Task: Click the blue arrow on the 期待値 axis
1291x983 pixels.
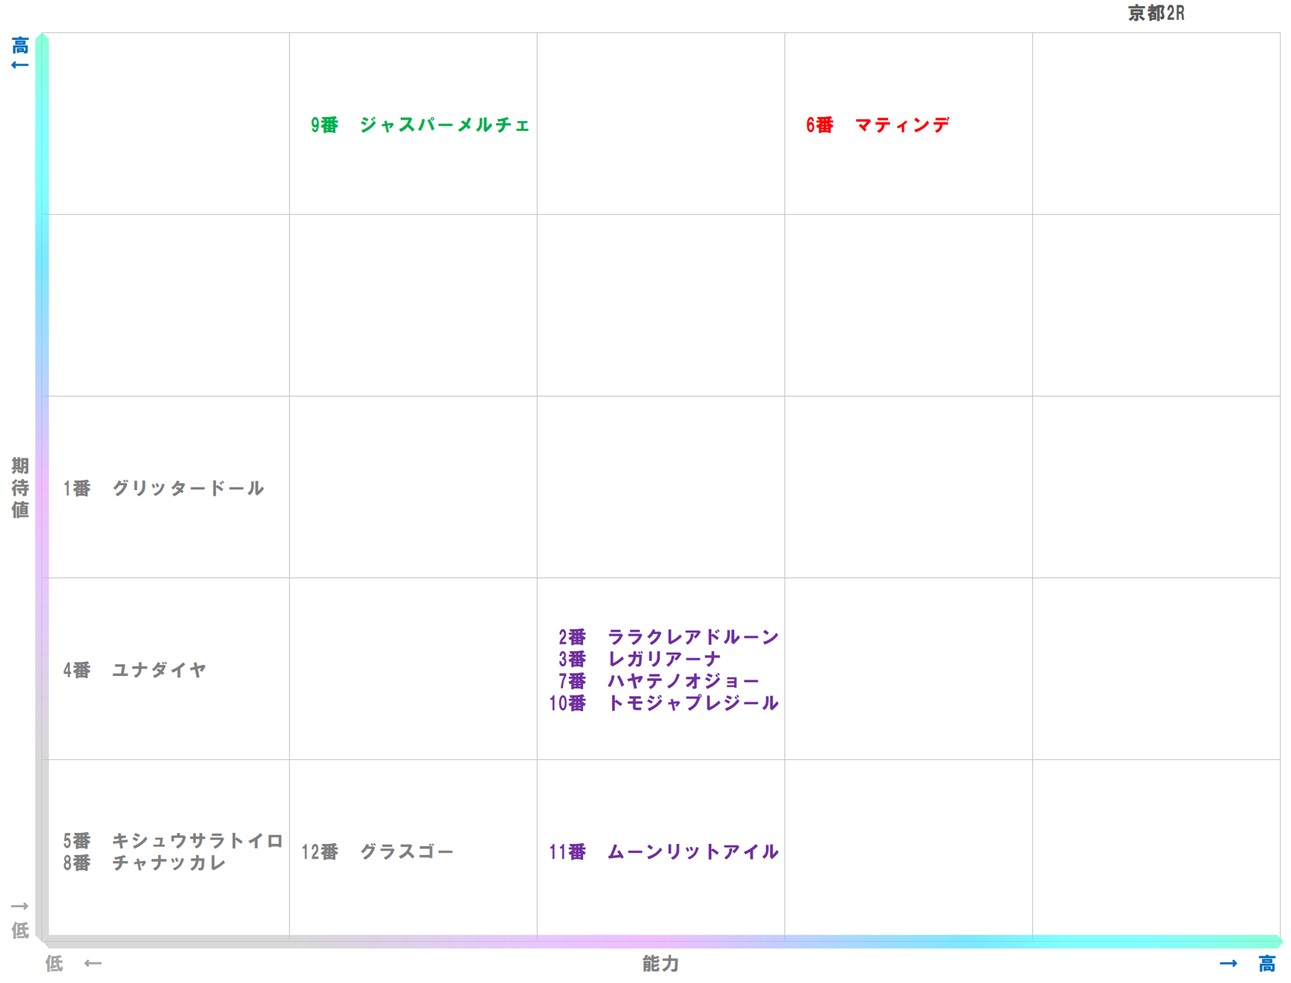Action: (x=19, y=65)
